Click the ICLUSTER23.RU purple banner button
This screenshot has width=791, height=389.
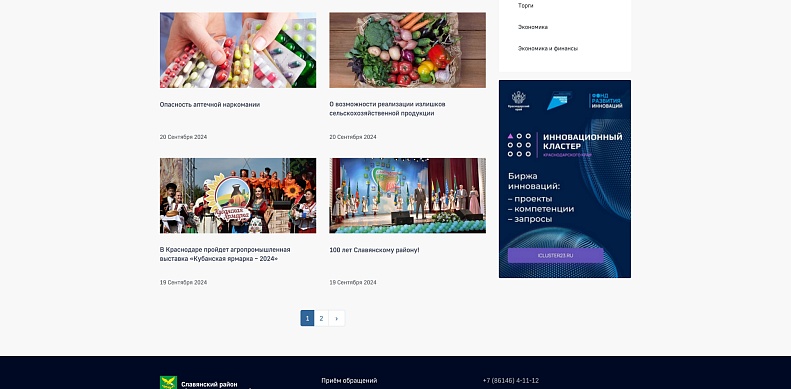[x=555, y=255]
